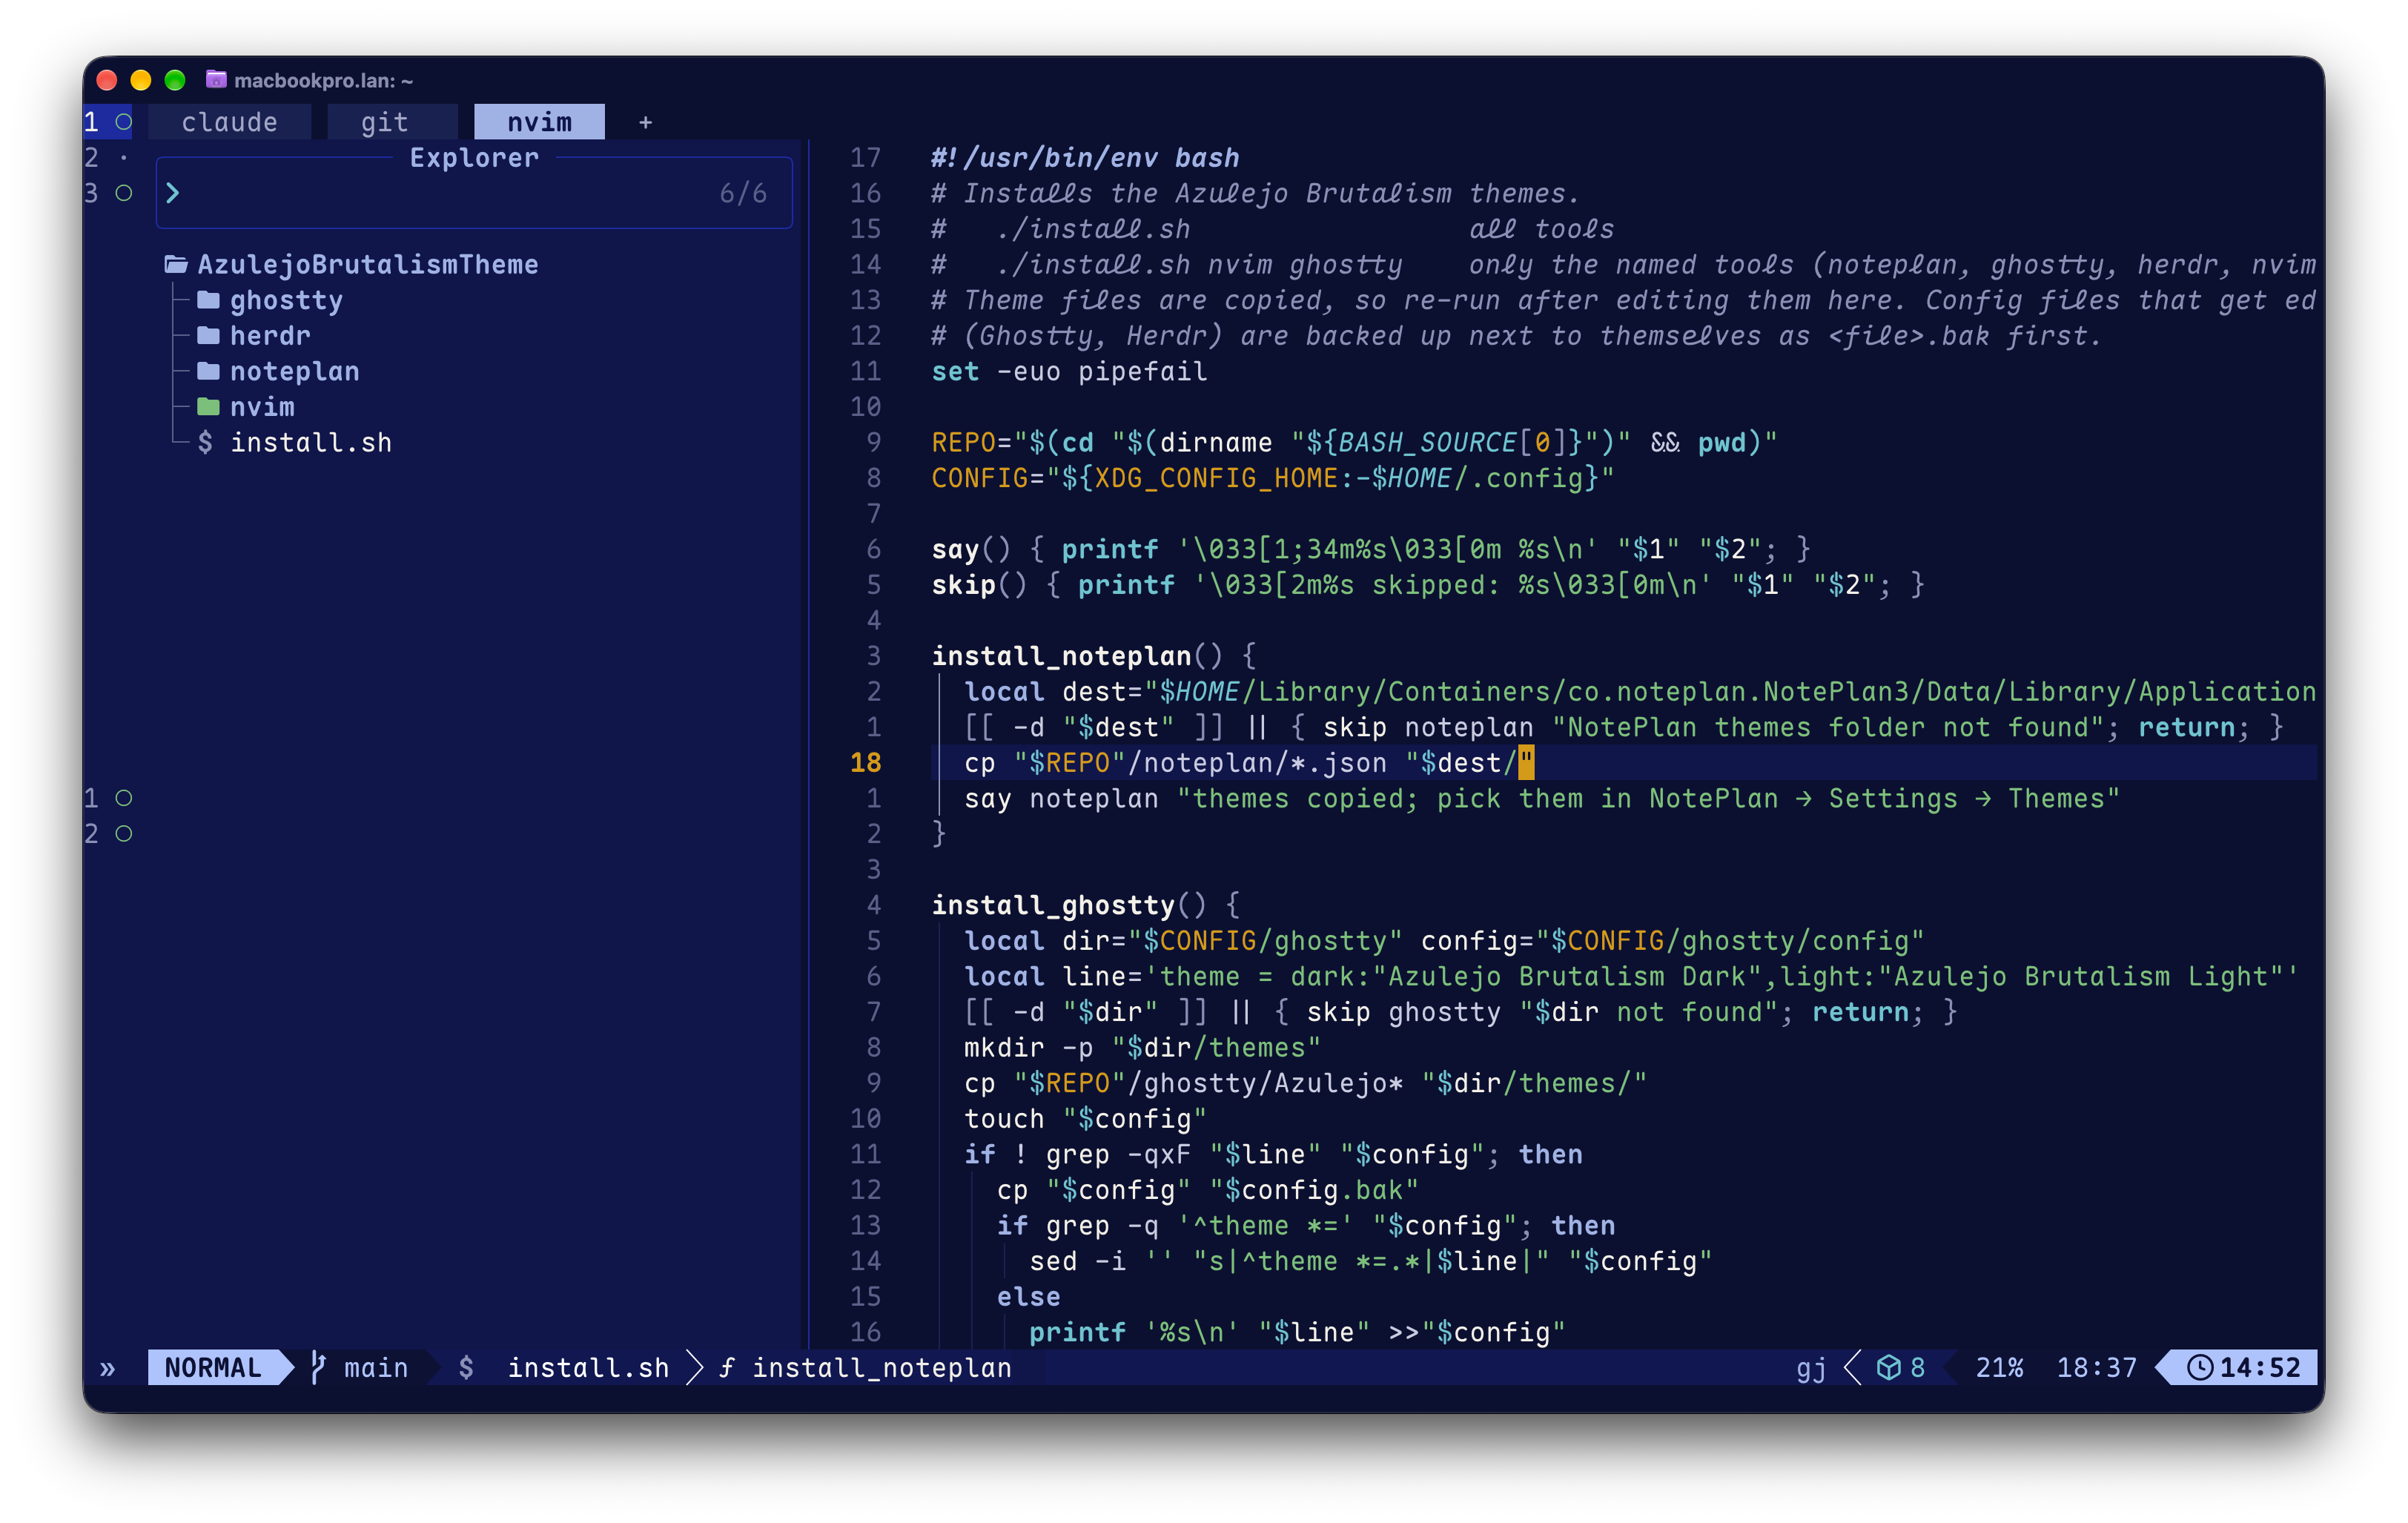
Task: Close the terminal window with the red button
Action: [107, 80]
